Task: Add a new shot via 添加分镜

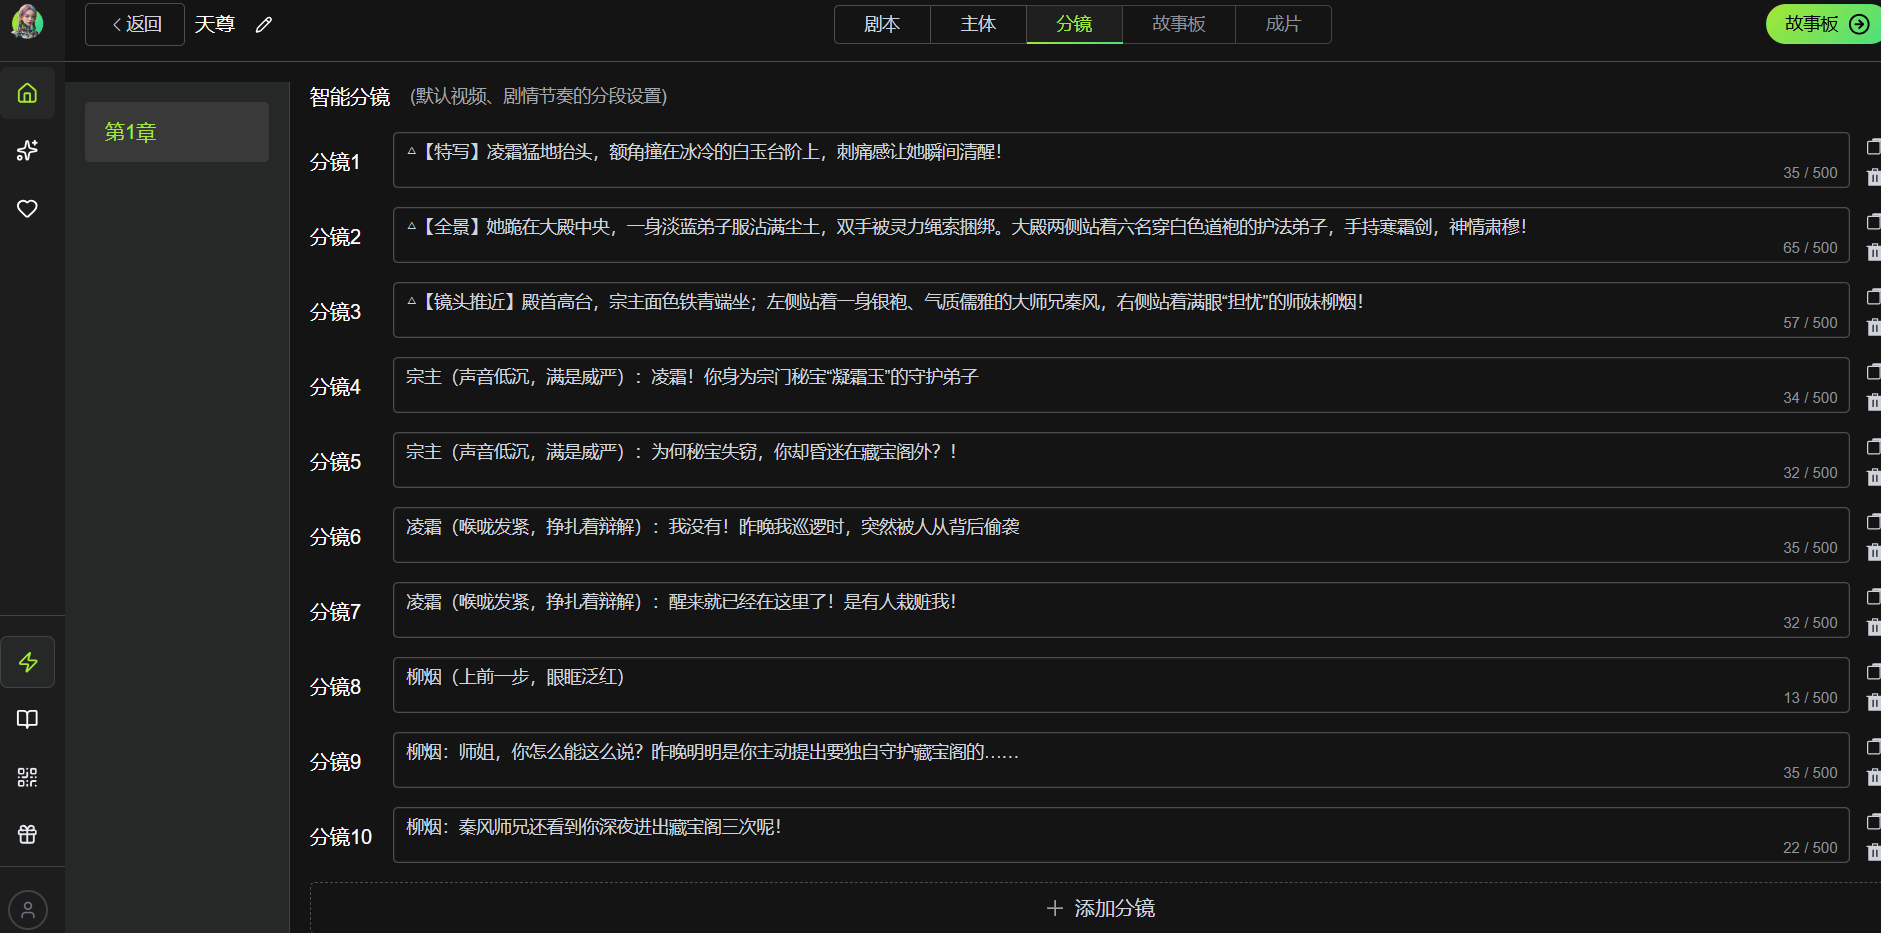Action: point(1099,908)
